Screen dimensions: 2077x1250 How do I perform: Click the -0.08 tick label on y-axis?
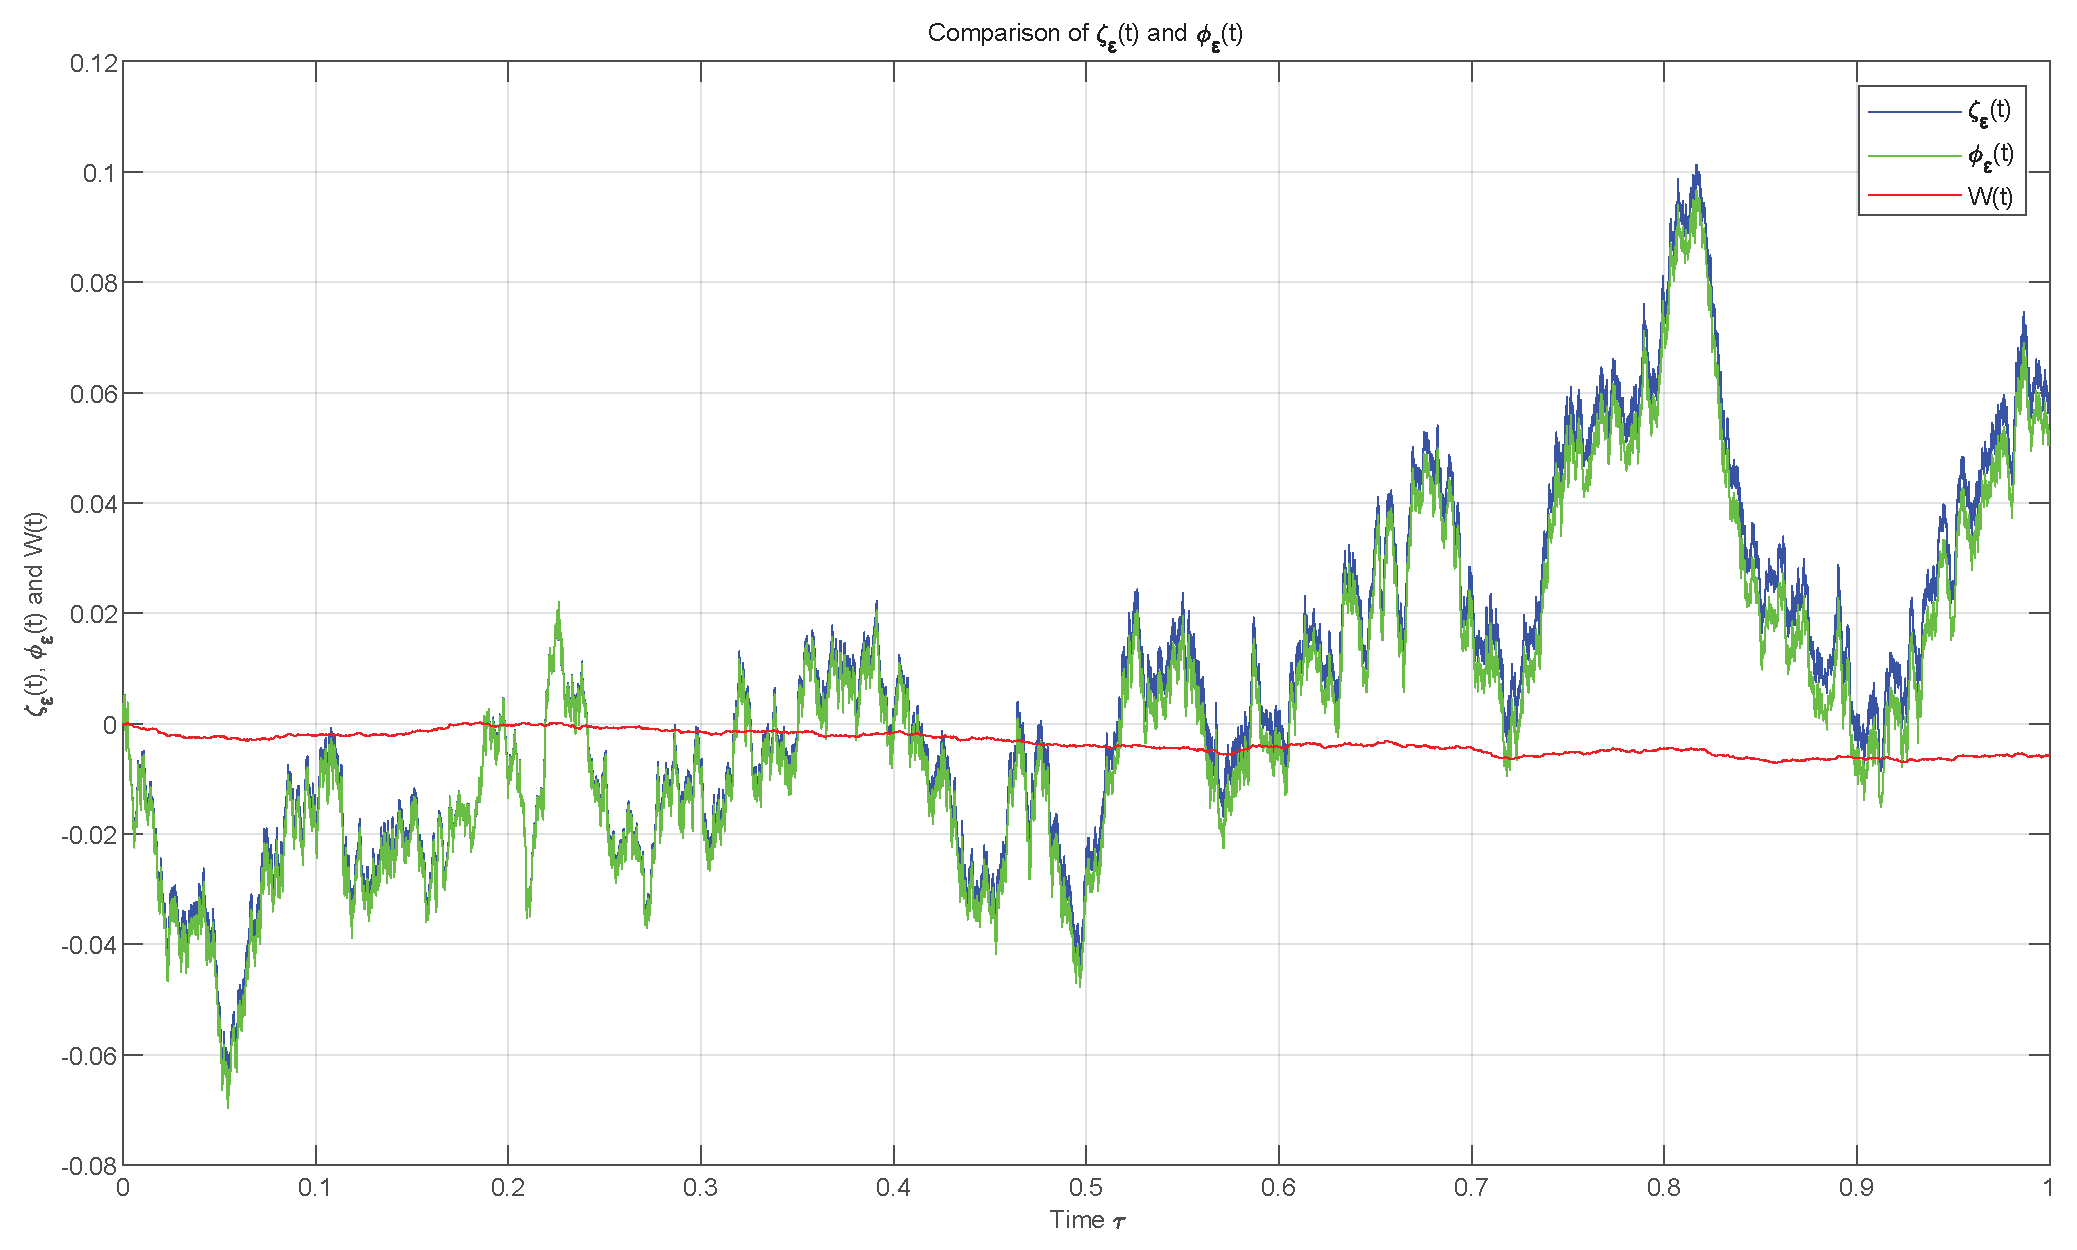point(90,1167)
